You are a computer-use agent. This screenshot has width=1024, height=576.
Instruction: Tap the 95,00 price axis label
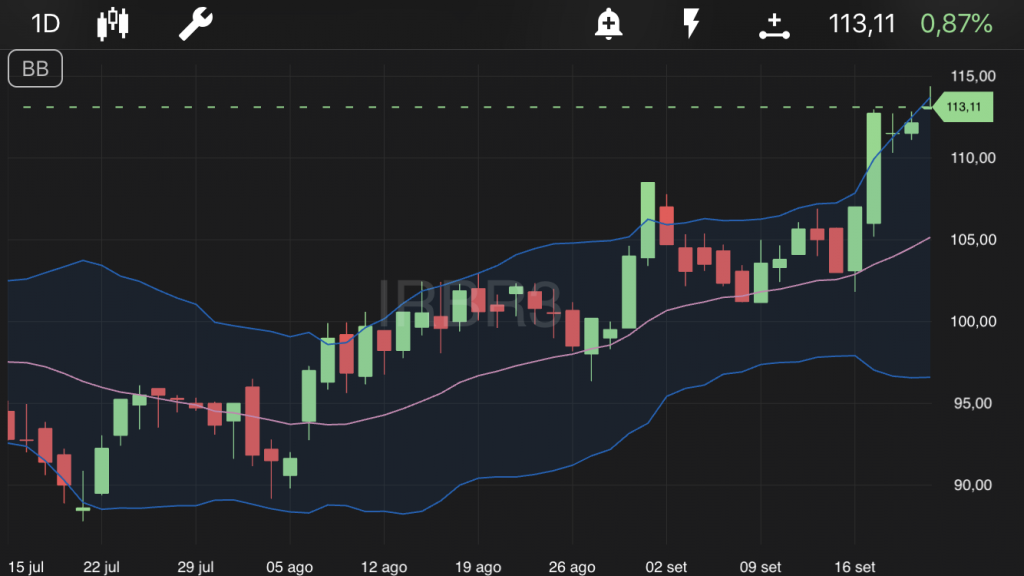click(x=973, y=403)
